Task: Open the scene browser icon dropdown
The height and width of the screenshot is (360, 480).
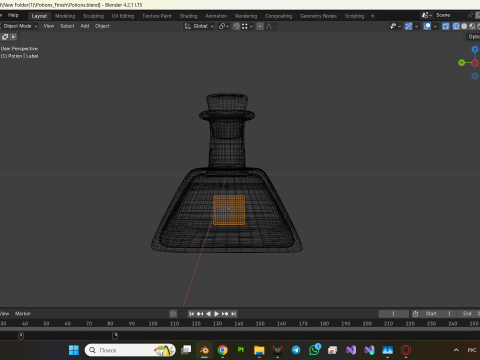Action: pos(426,15)
